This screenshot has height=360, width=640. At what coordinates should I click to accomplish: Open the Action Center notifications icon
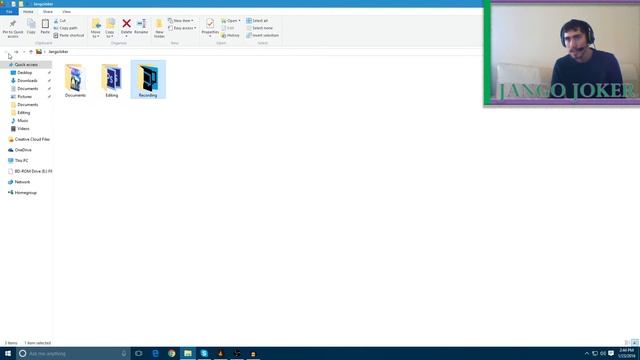coord(611,353)
